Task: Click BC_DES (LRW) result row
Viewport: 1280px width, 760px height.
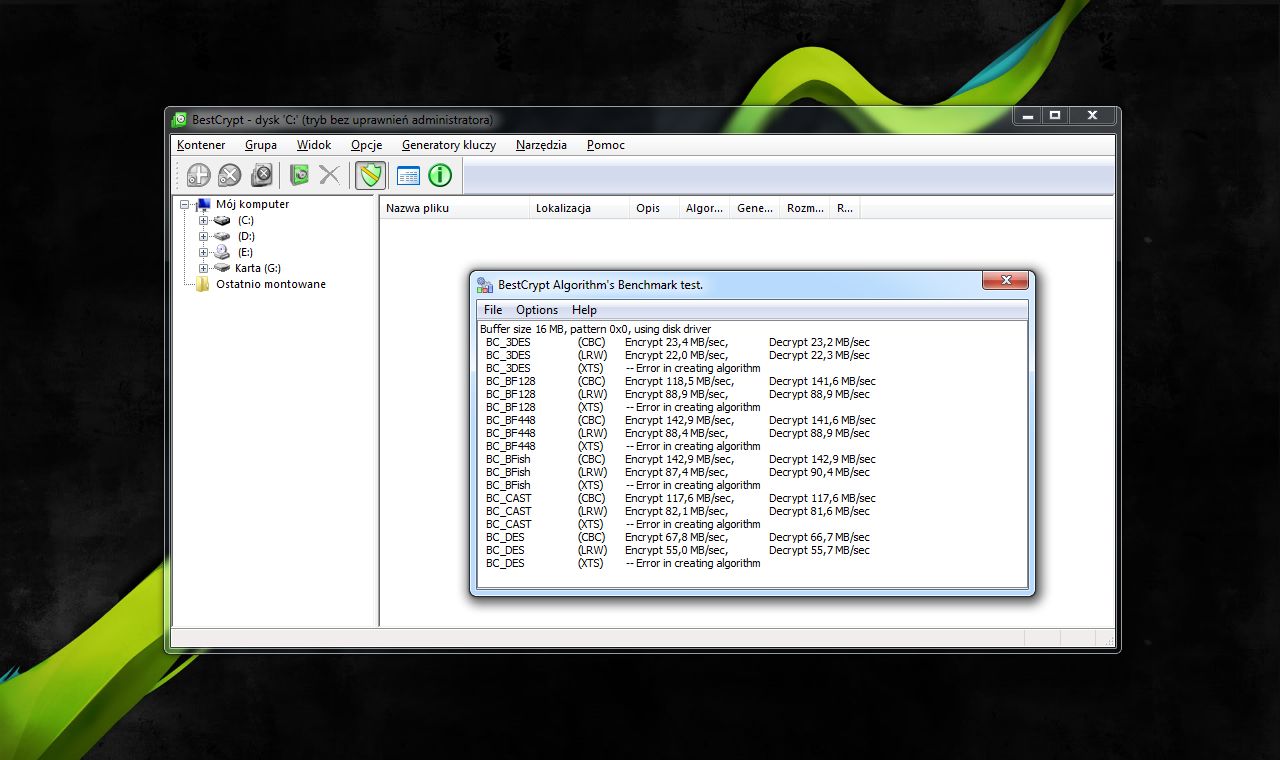Action: tap(678, 550)
